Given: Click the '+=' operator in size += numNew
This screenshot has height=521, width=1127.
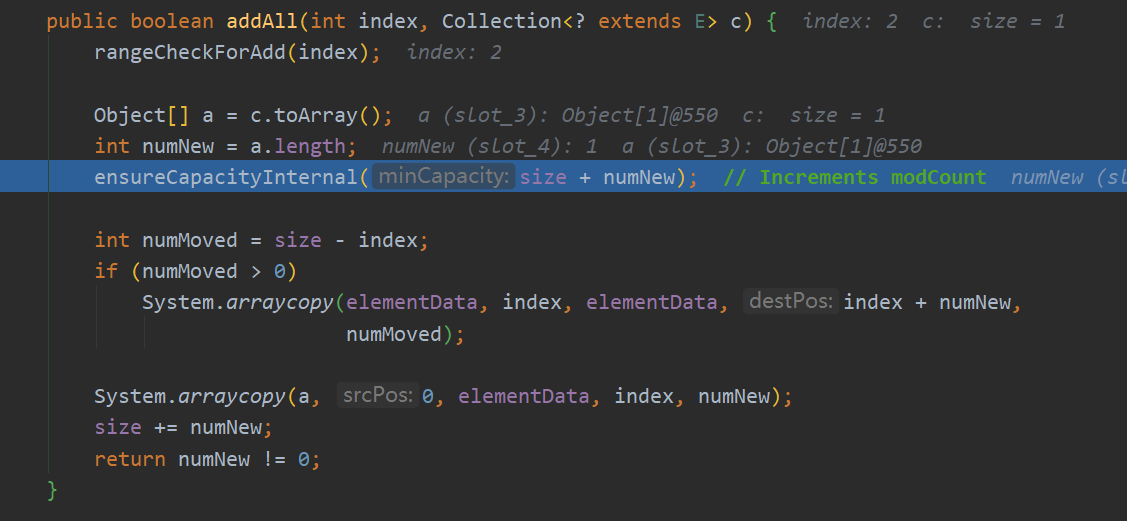Looking at the screenshot, I should click(x=166, y=427).
